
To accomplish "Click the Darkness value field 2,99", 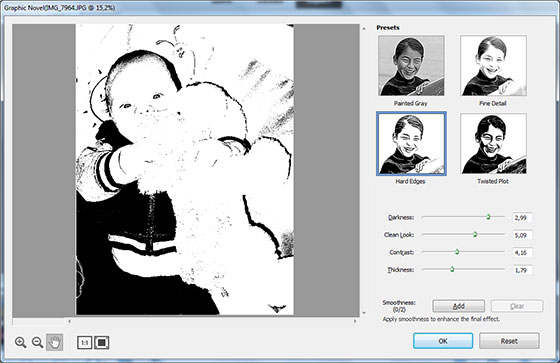I will 522,217.
